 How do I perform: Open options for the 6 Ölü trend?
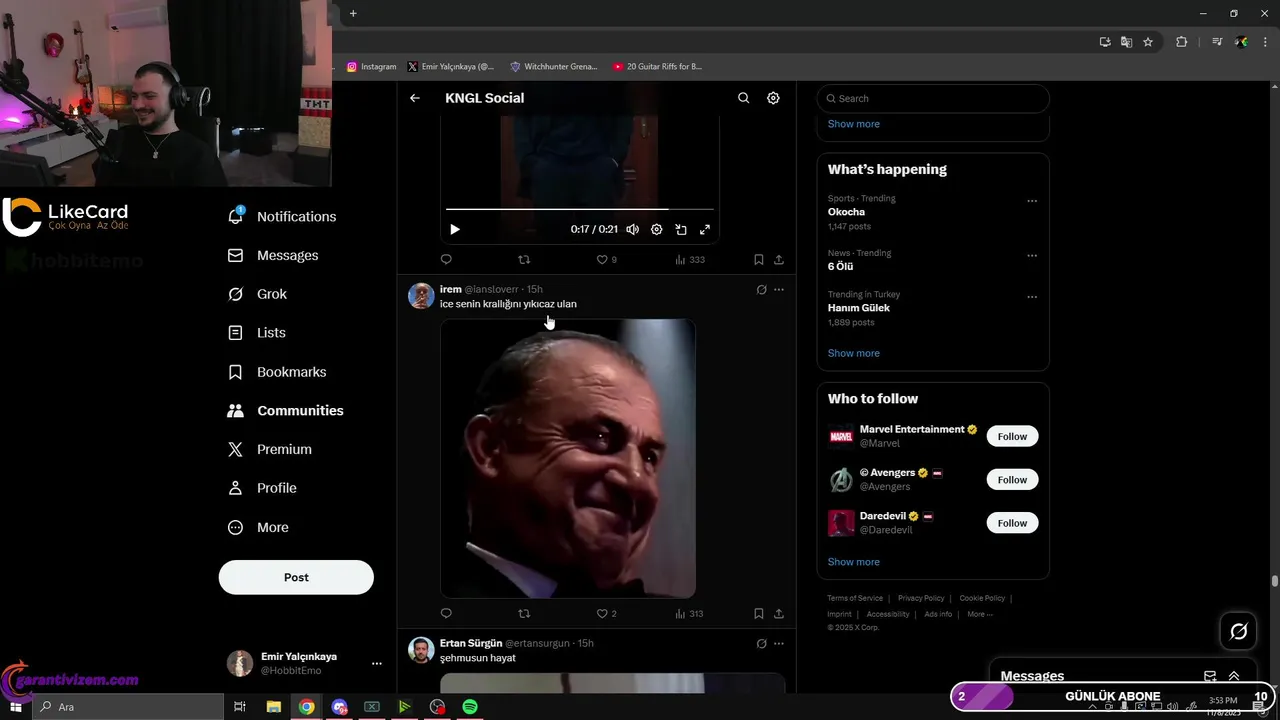[x=1032, y=256]
